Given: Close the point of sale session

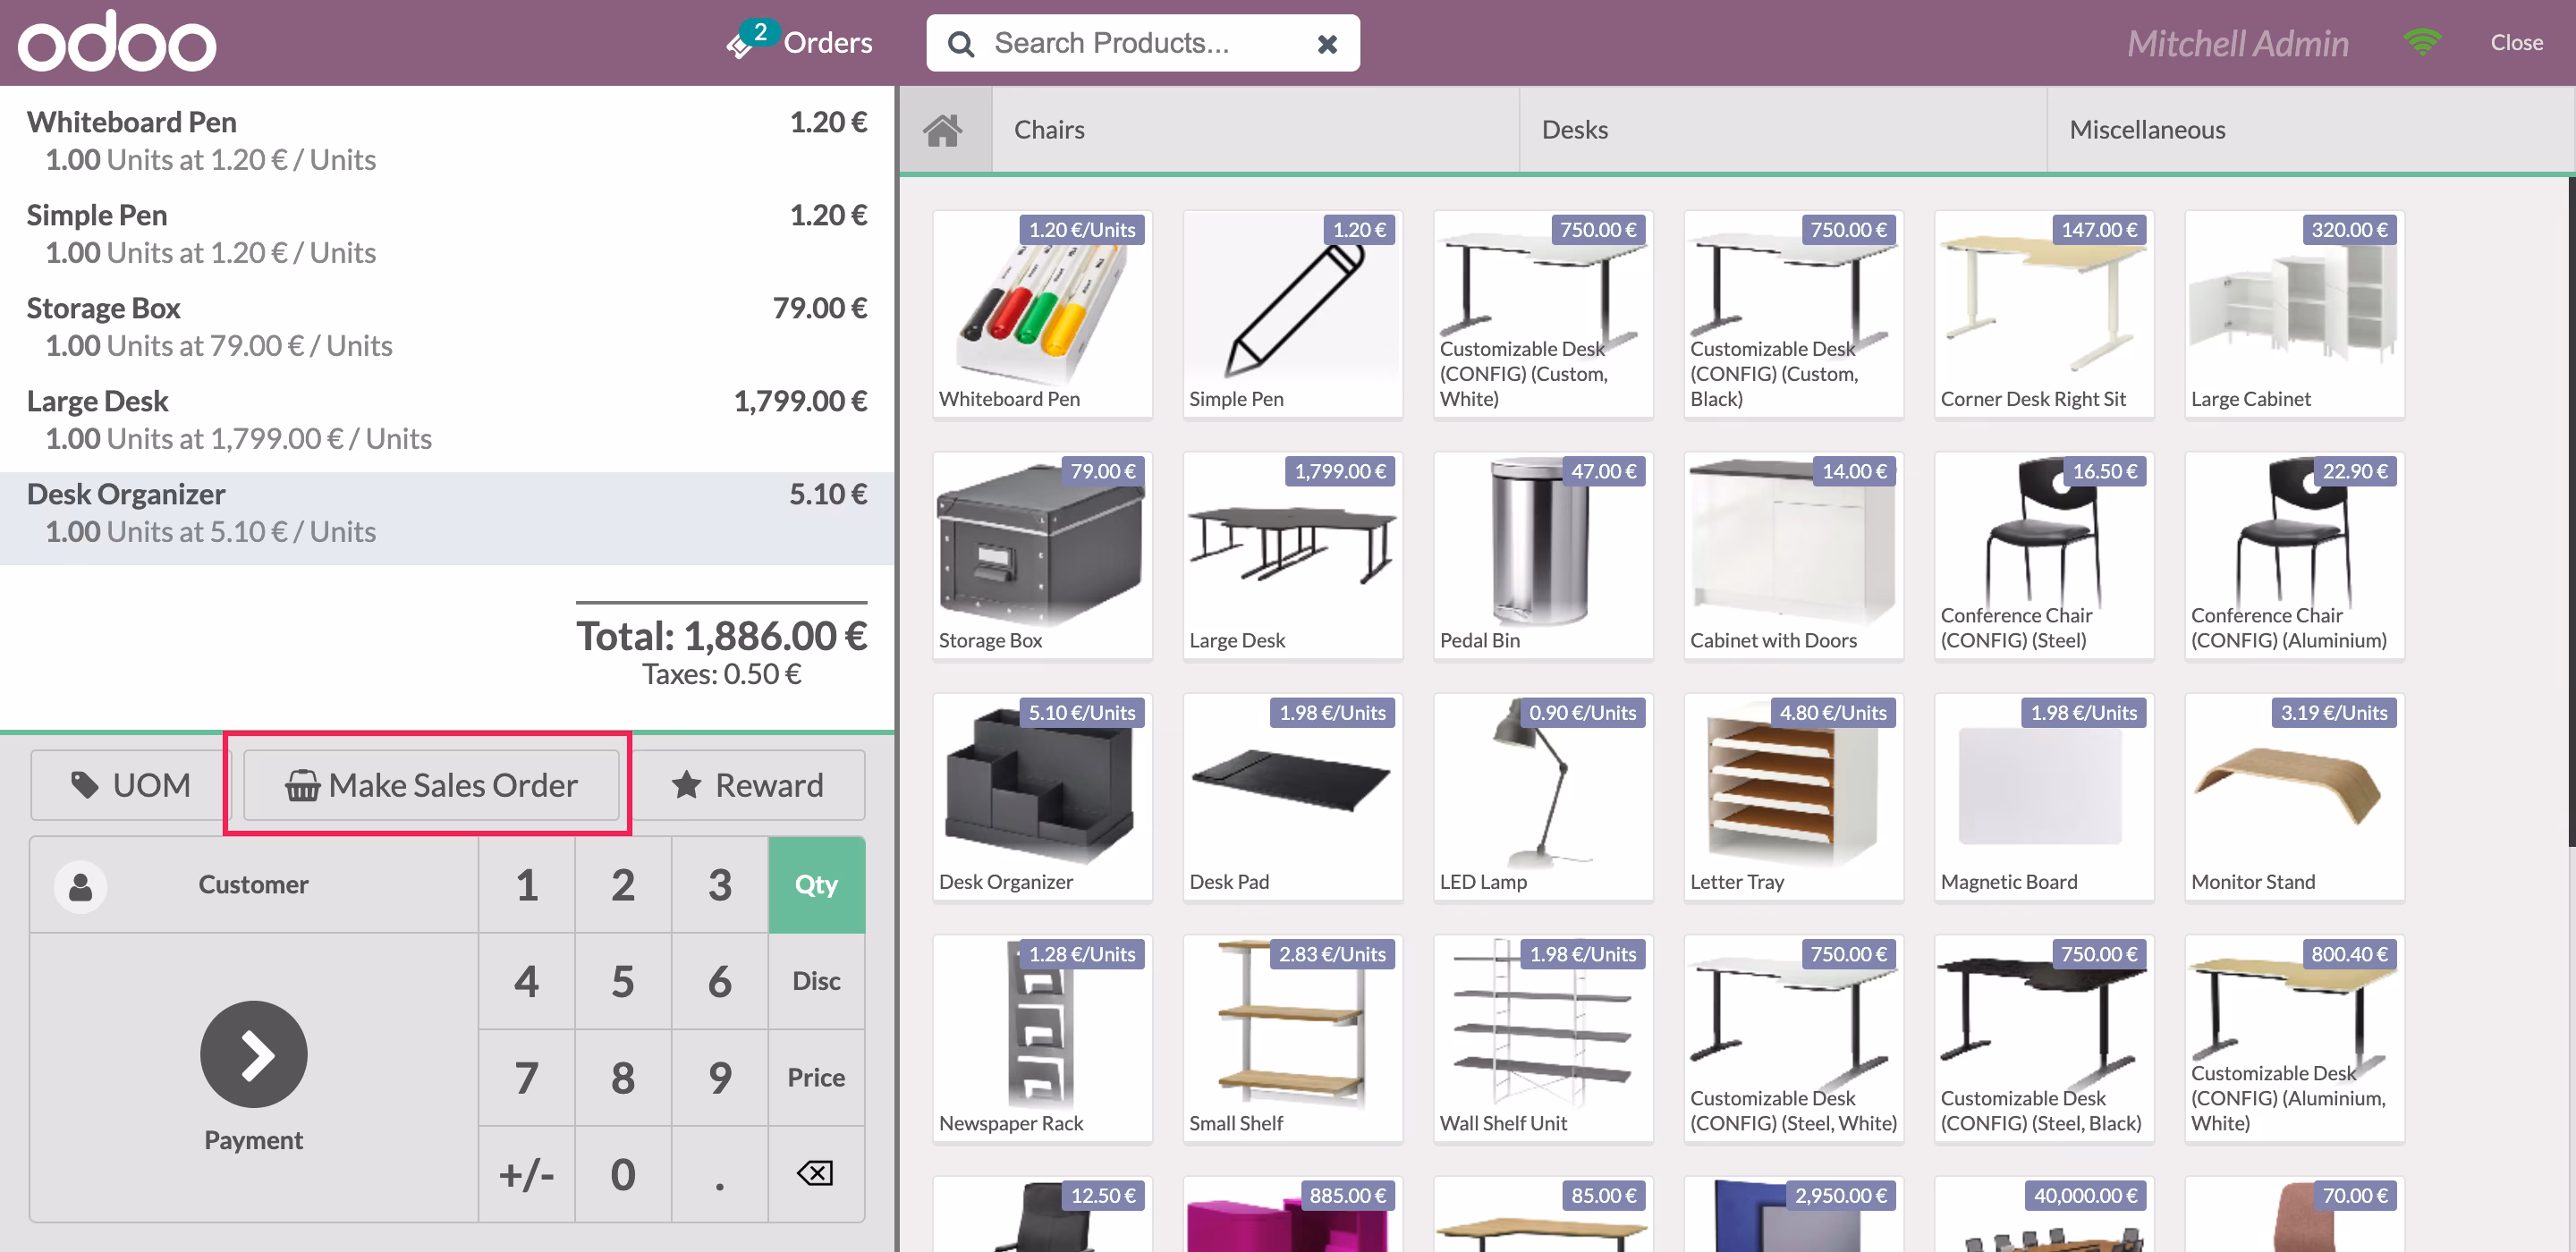Looking at the screenshot, I should [2516, 42].
